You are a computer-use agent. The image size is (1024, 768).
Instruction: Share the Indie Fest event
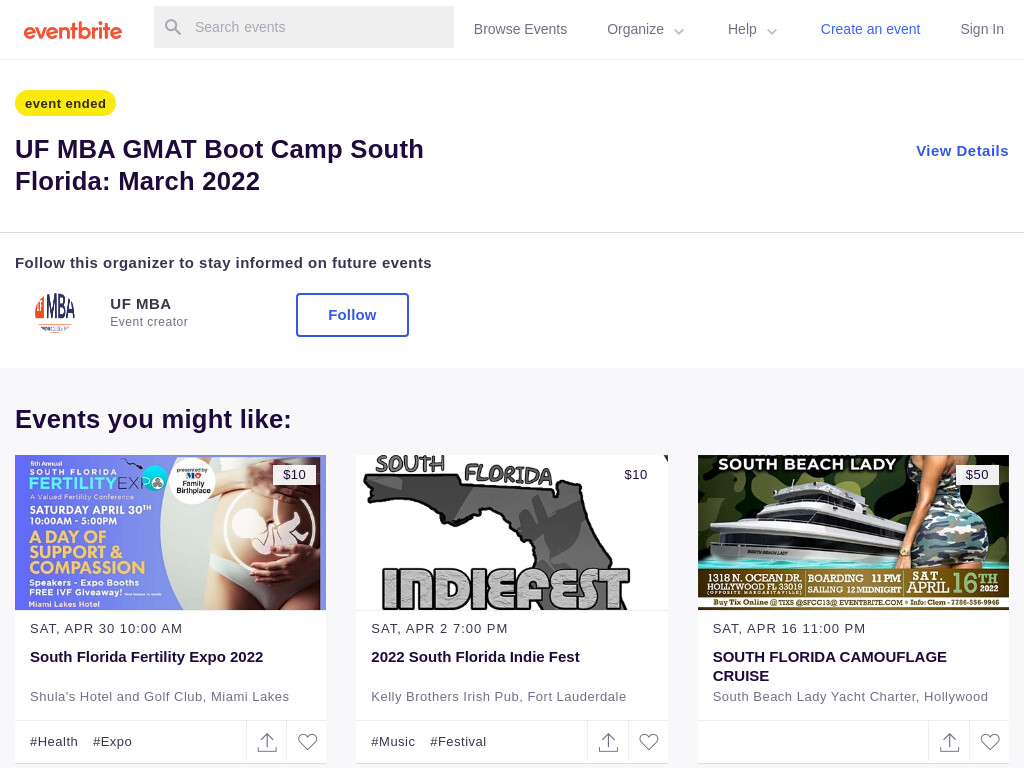coord(608,742)
